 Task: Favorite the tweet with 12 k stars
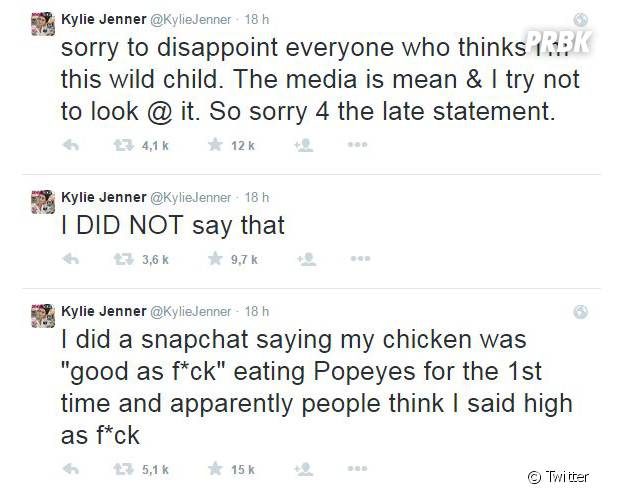click(215, 144)
